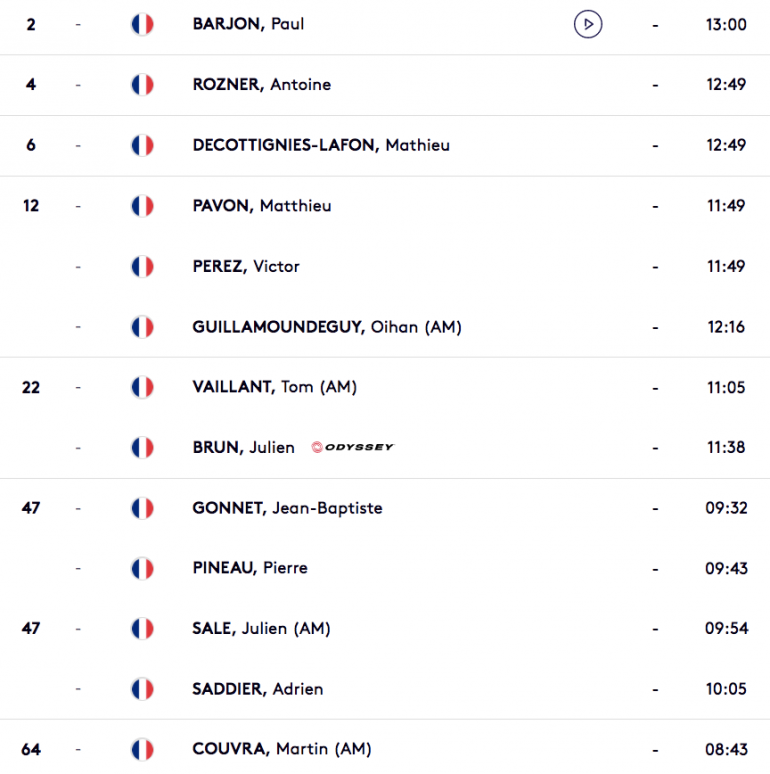The height and width of the screenshot is (774, 770).
Task: Click the French flag beside GONNET
Action: coord(142,508)
